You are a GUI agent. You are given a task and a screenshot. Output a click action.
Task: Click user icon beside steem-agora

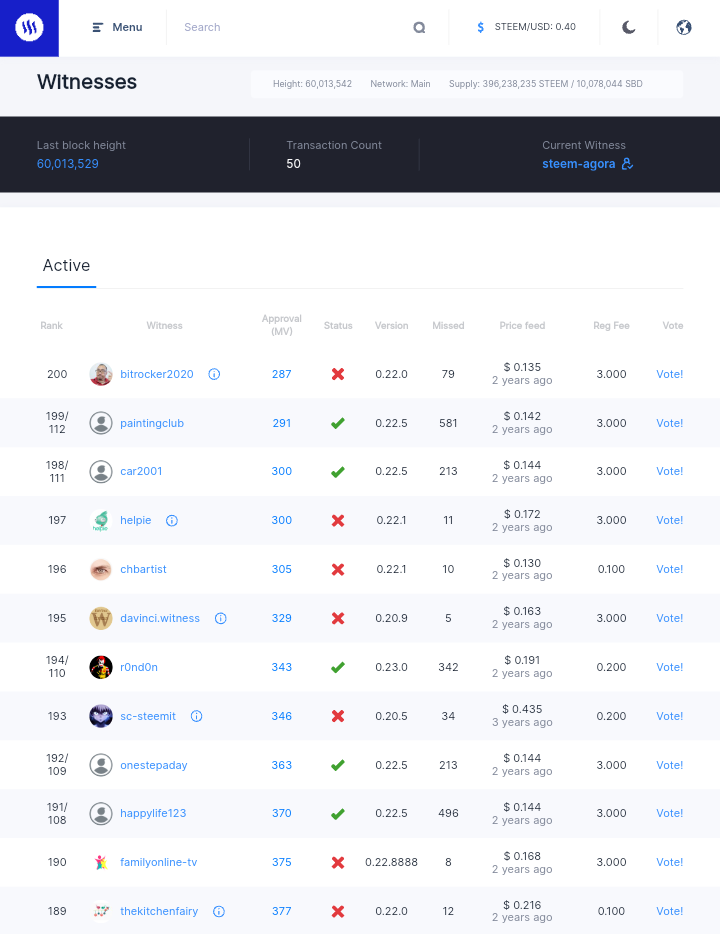pyautogui.click(x=627, y=164)
